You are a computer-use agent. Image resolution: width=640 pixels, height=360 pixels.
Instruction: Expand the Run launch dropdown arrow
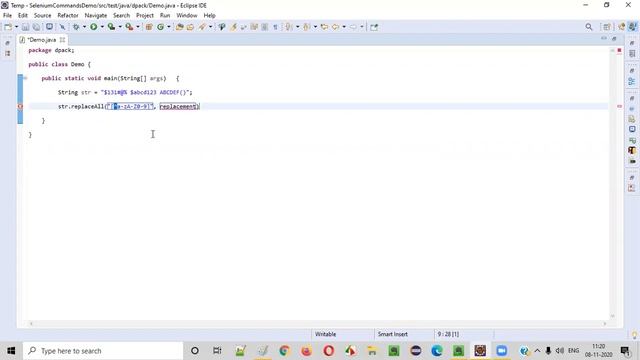coord(102,27)
